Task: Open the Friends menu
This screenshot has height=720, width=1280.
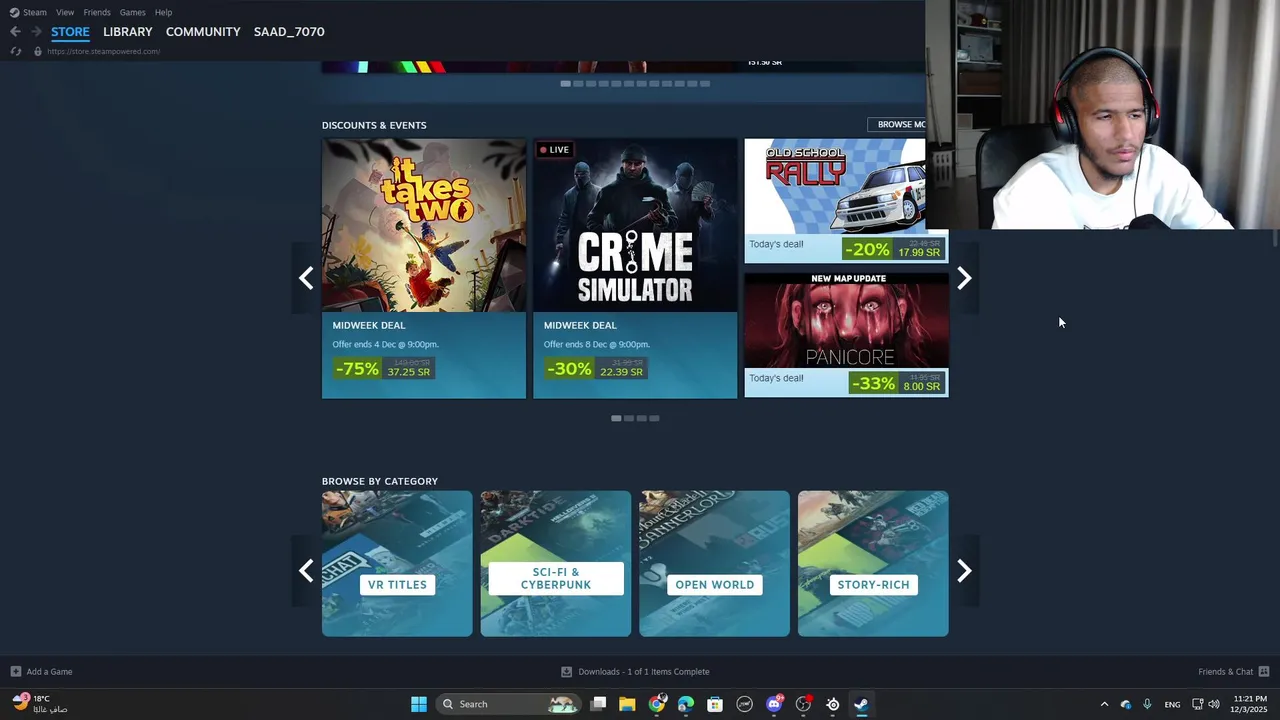Action: [x=97, y=12]
